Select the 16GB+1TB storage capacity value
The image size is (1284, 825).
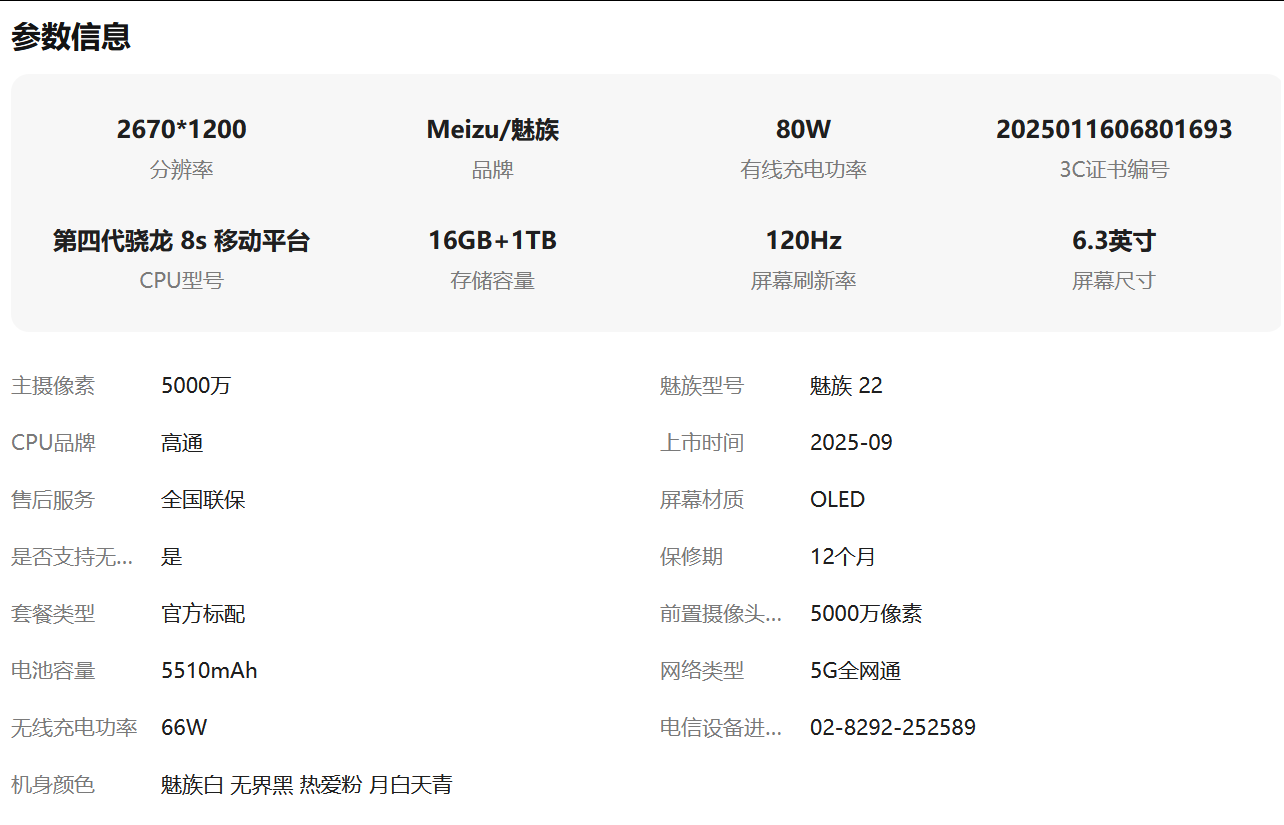(x=492, y=241)
